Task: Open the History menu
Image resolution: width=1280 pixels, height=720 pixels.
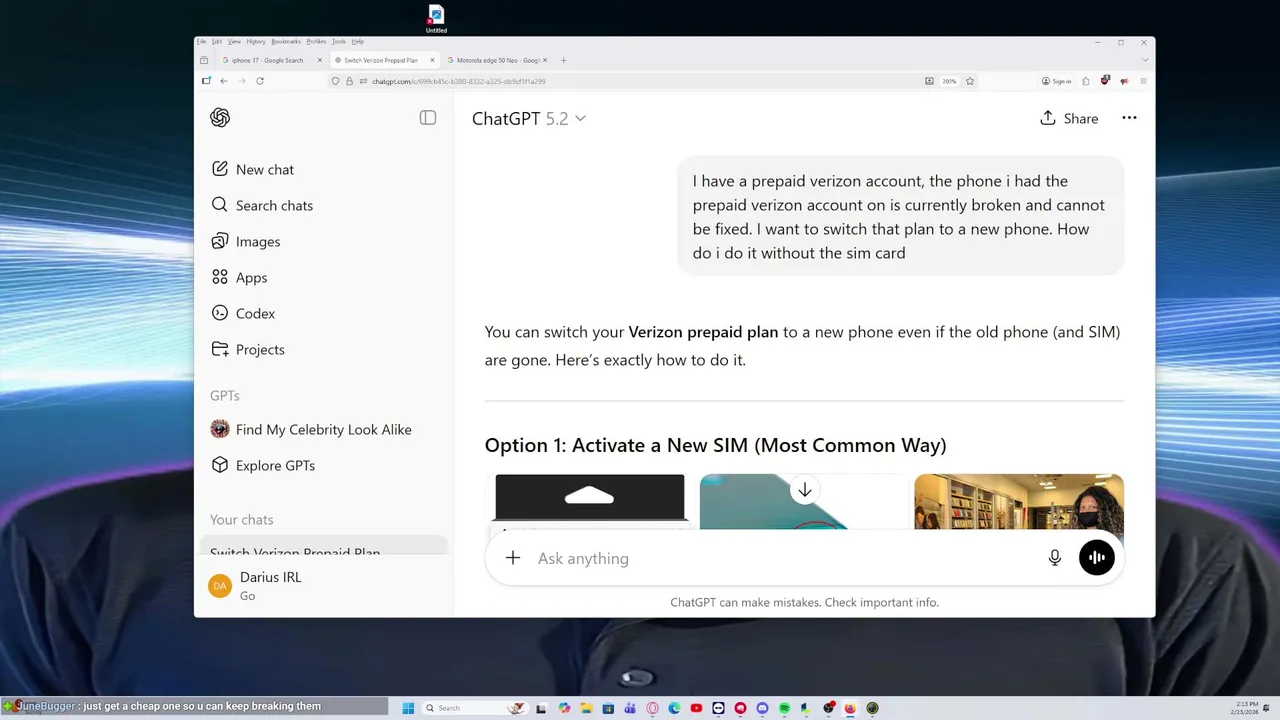Action: (256, 41)
